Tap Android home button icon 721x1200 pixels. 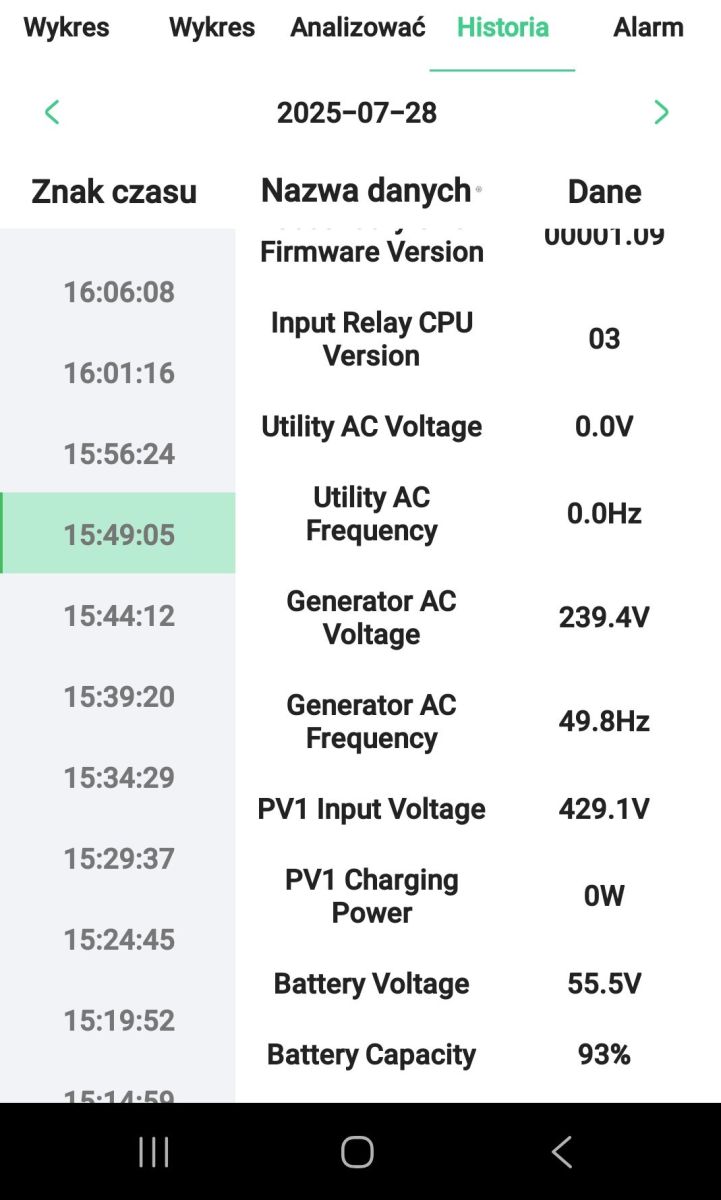[x=357, y=1152]
